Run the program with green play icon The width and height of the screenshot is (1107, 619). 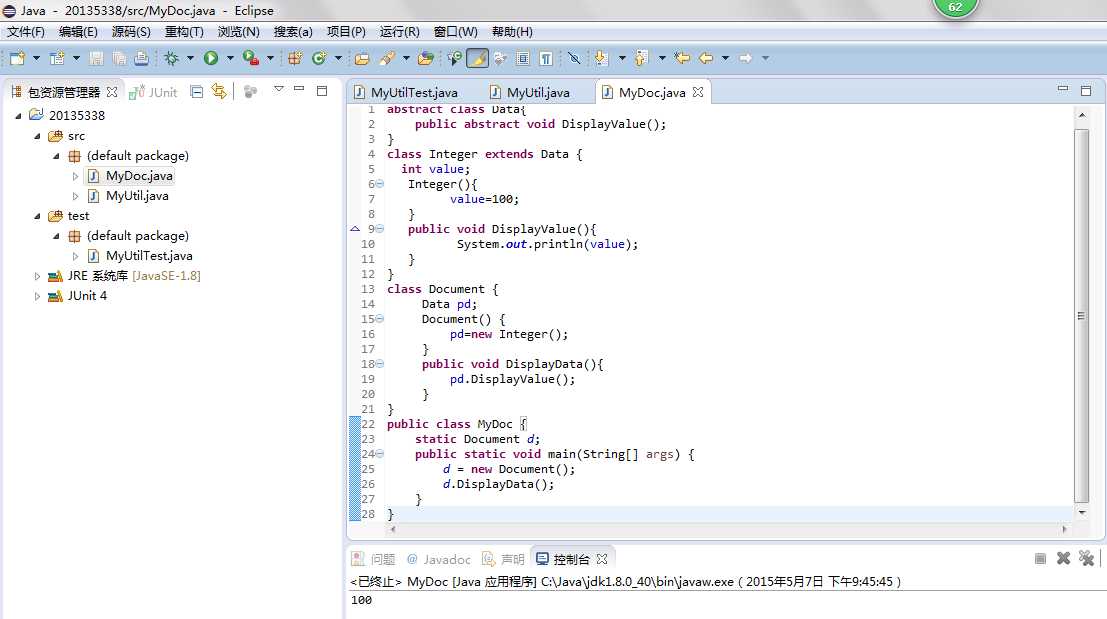210,58
